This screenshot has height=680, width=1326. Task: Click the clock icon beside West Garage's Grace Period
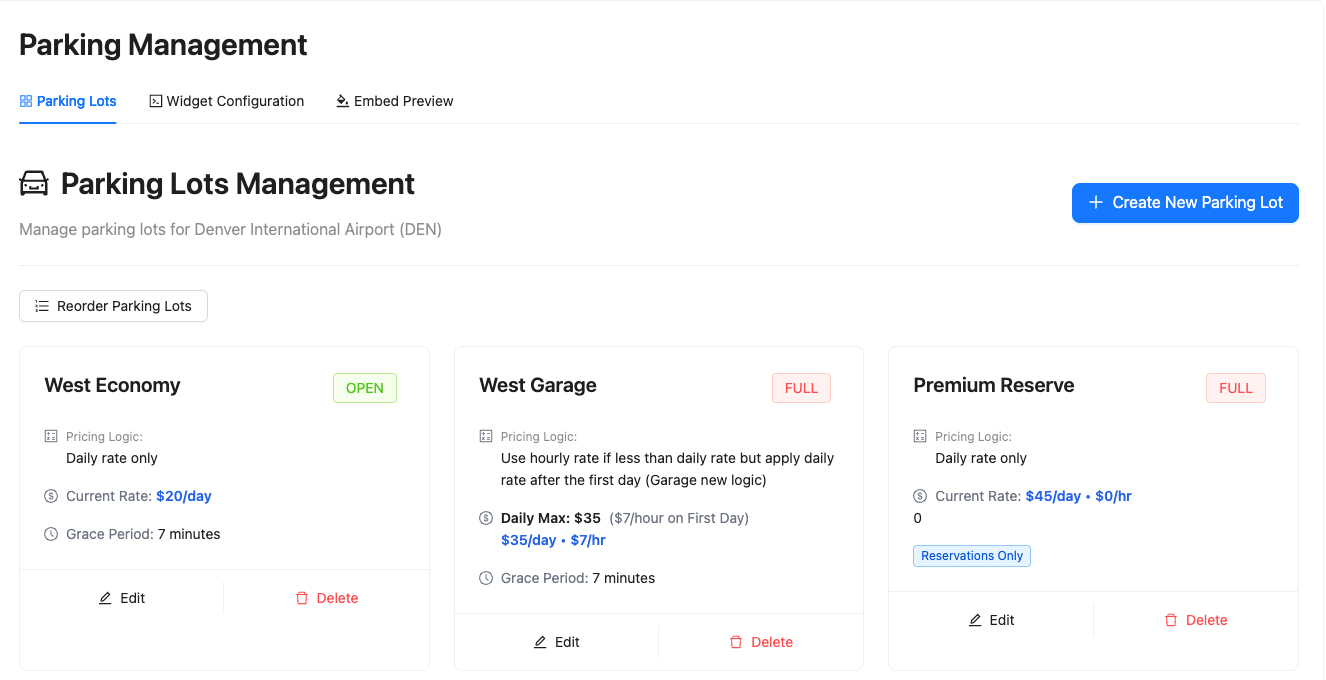pos(484,578)
